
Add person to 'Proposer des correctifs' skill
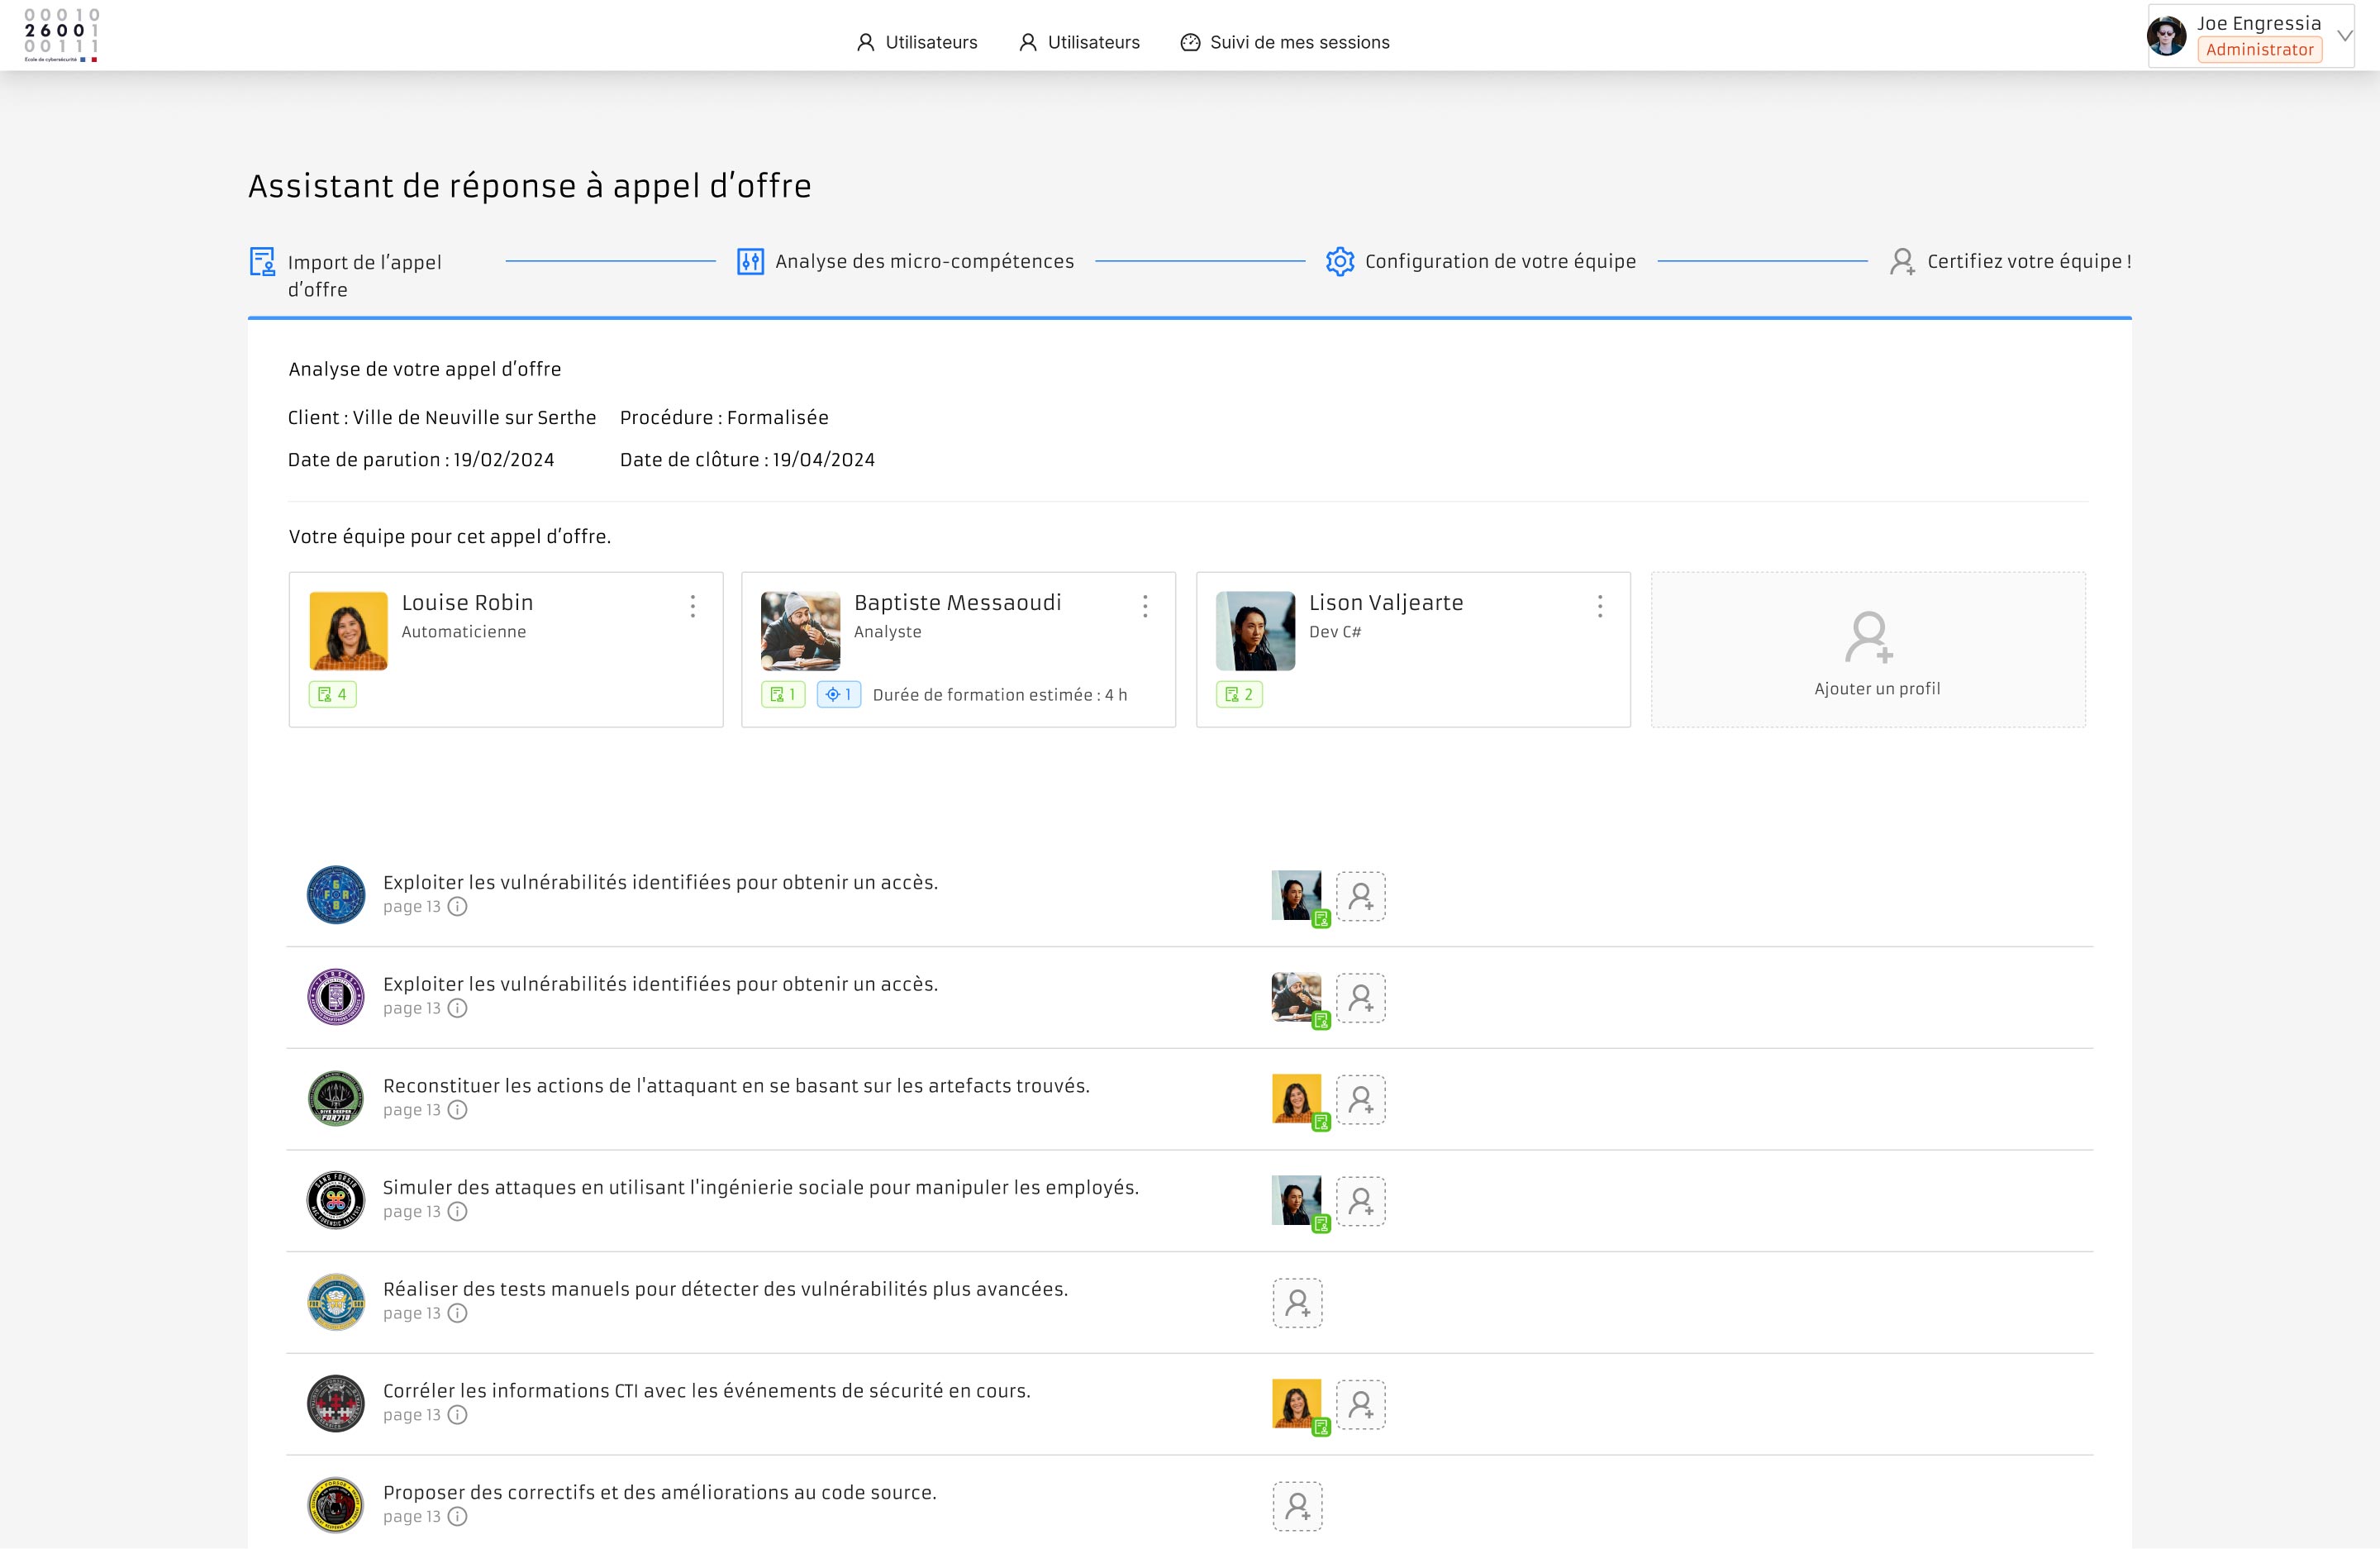pos(1297,1506)
